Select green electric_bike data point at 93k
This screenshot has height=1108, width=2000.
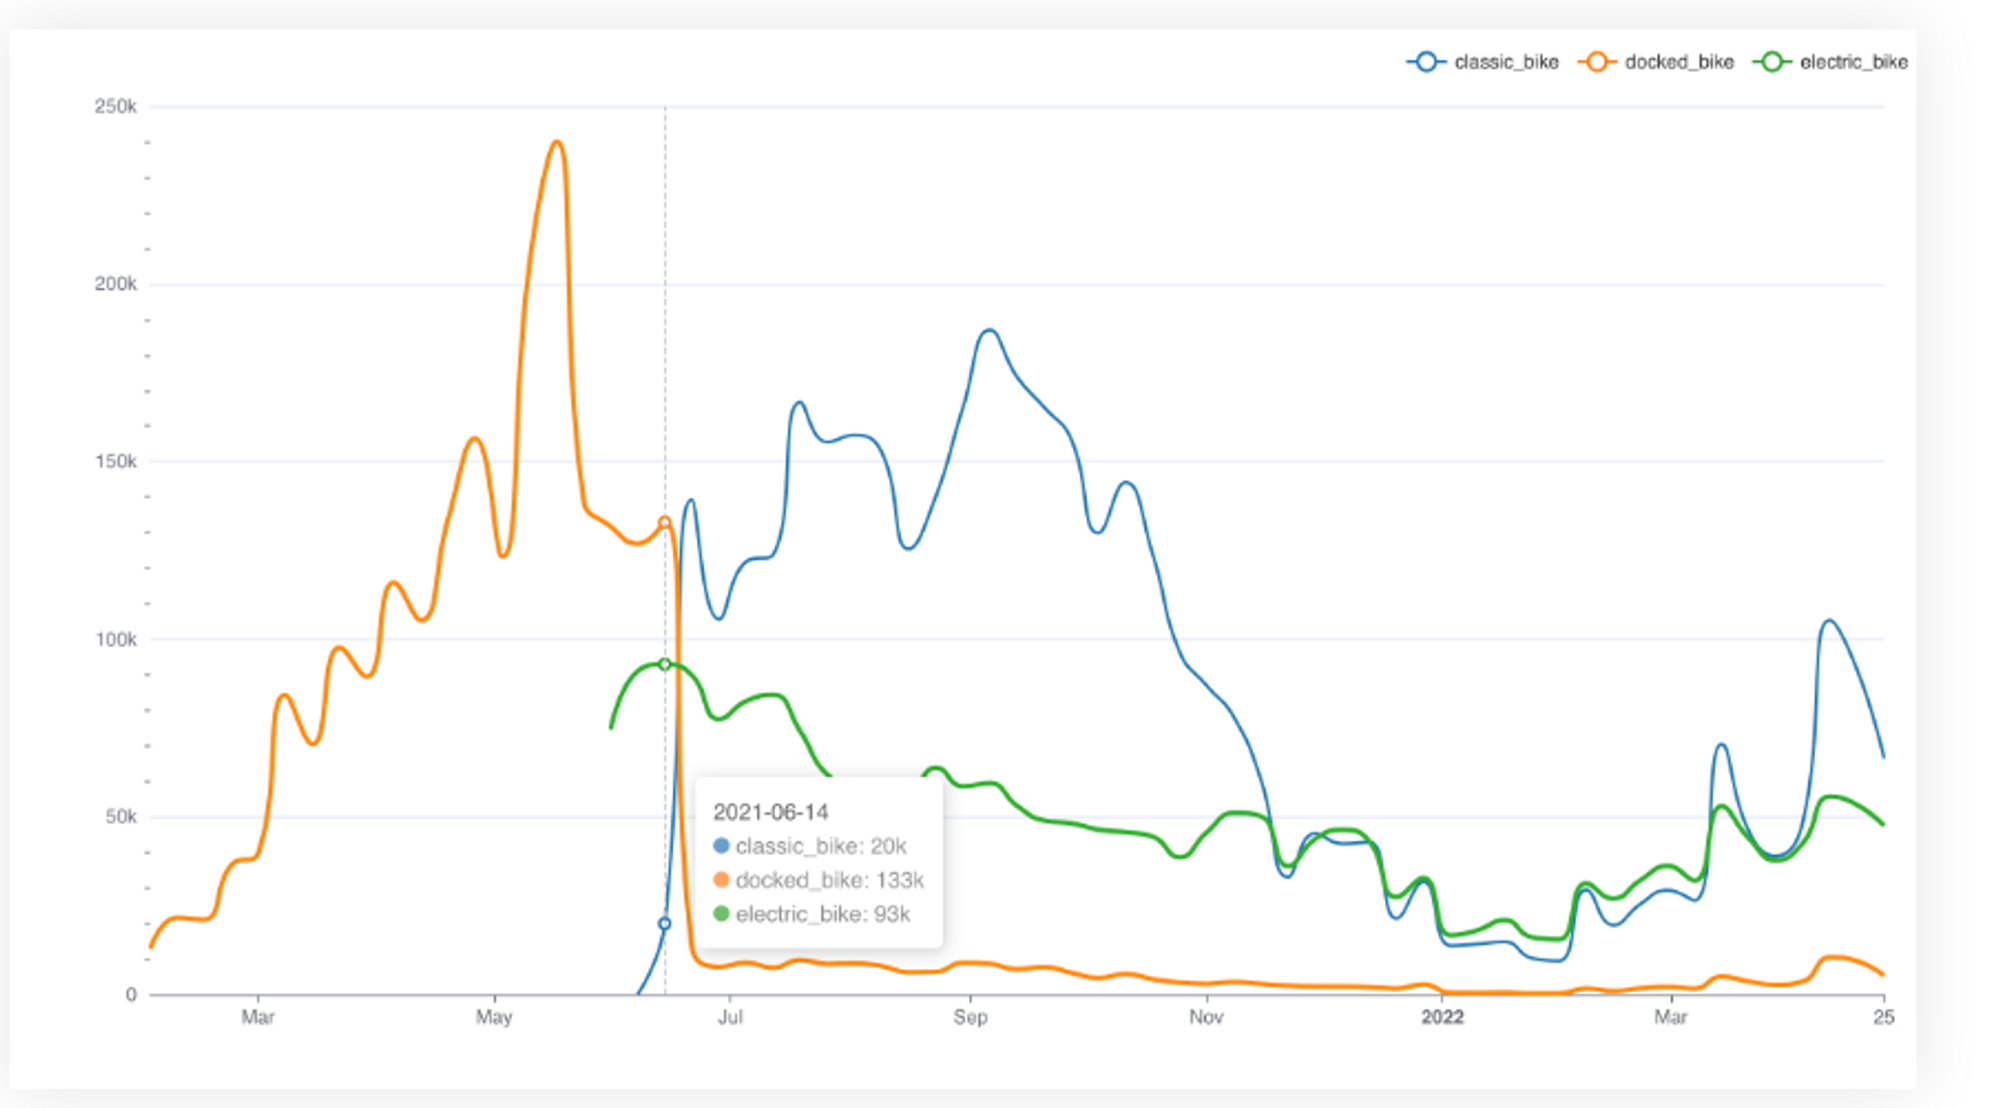click(665, 664)
